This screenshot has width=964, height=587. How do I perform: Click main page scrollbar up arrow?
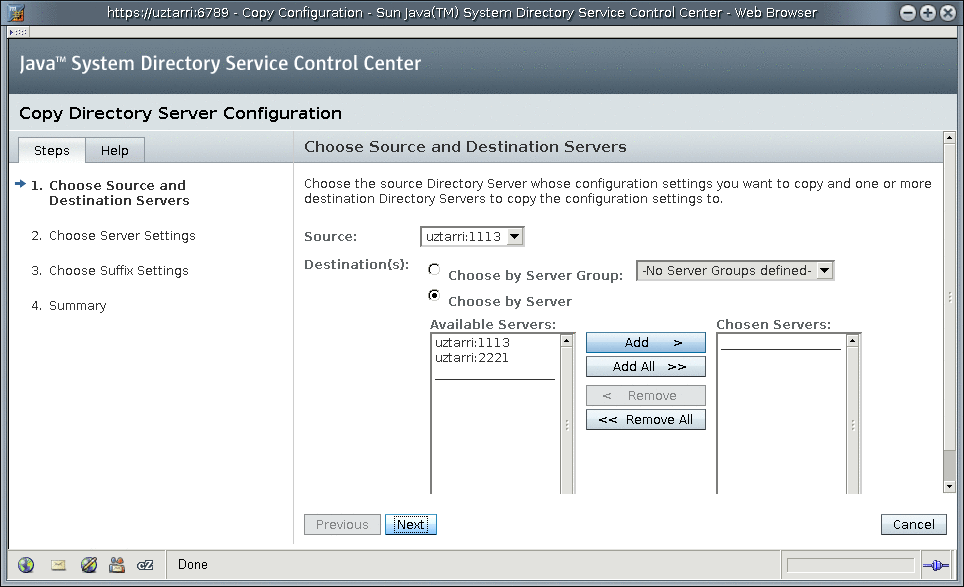click(949, 138)
